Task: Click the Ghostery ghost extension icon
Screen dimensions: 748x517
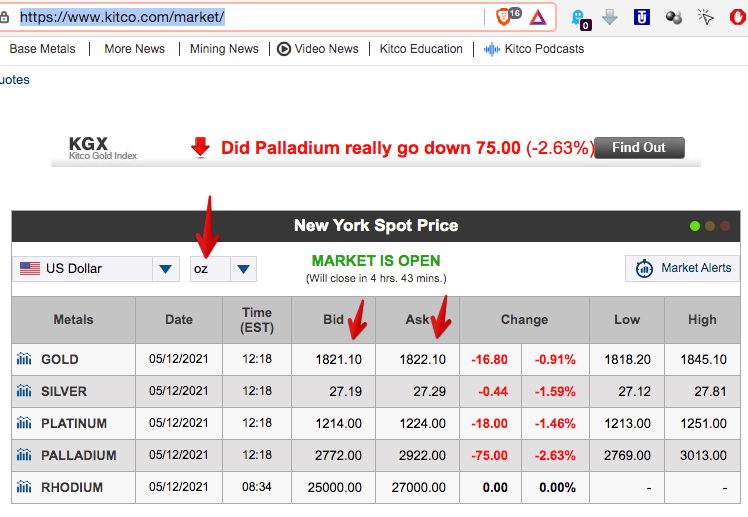Action: coord(580,19)
